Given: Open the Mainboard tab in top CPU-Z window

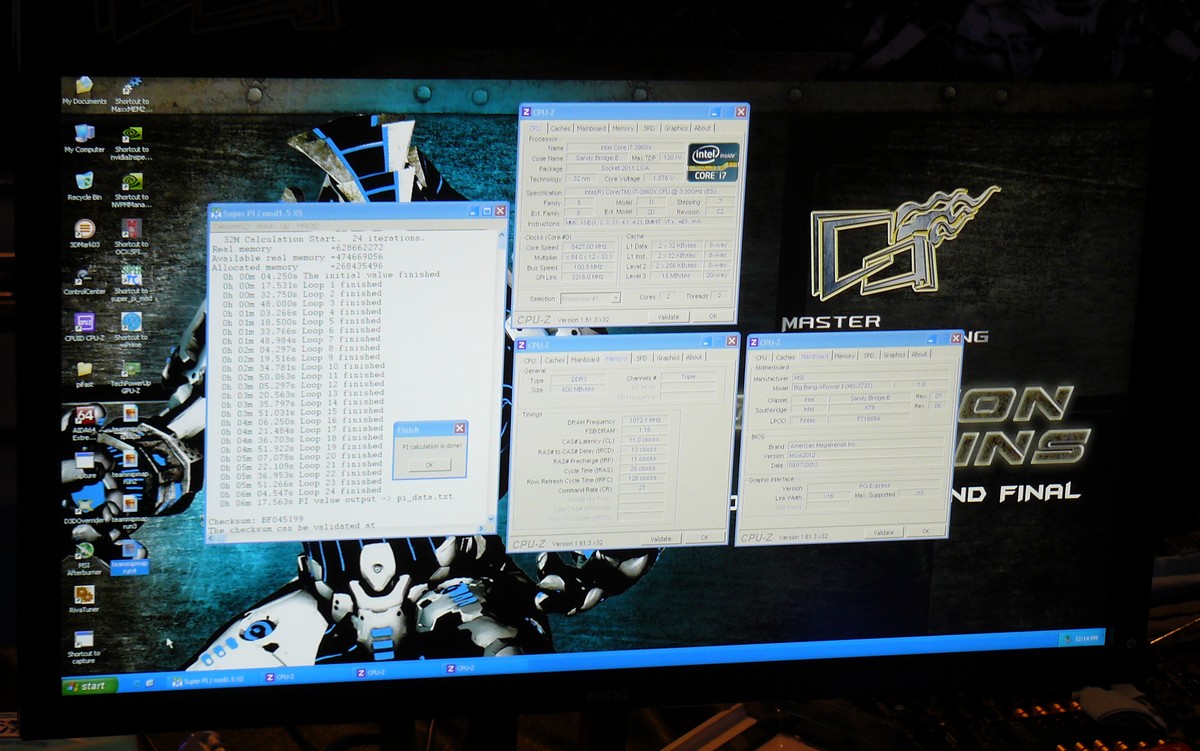Looking at the screenshot, I should click(x=591, y=128).
